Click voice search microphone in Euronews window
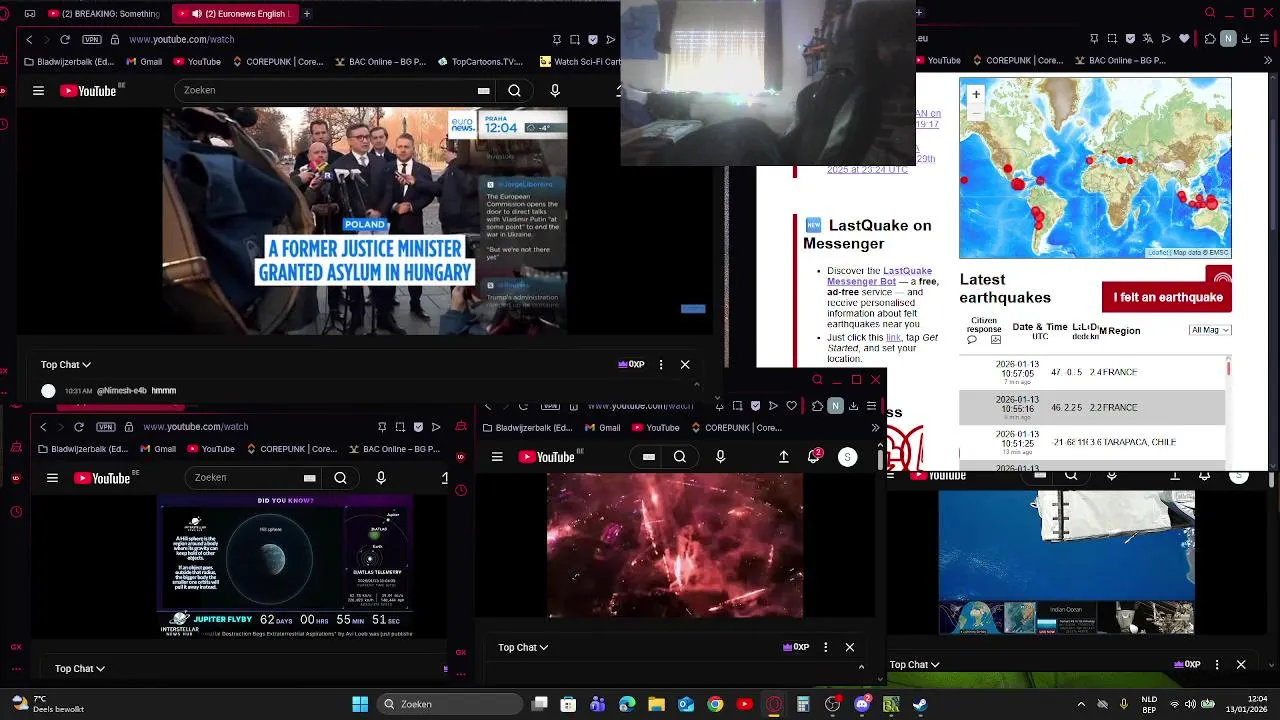This screenshot has height=720, width=1280. click(555, 91)
